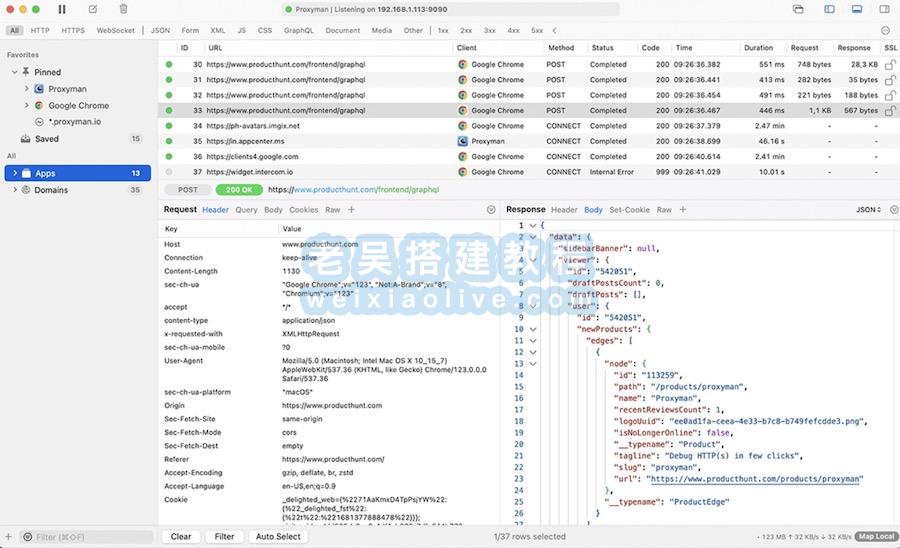Click the SSL lock icon on row 31

890,80
